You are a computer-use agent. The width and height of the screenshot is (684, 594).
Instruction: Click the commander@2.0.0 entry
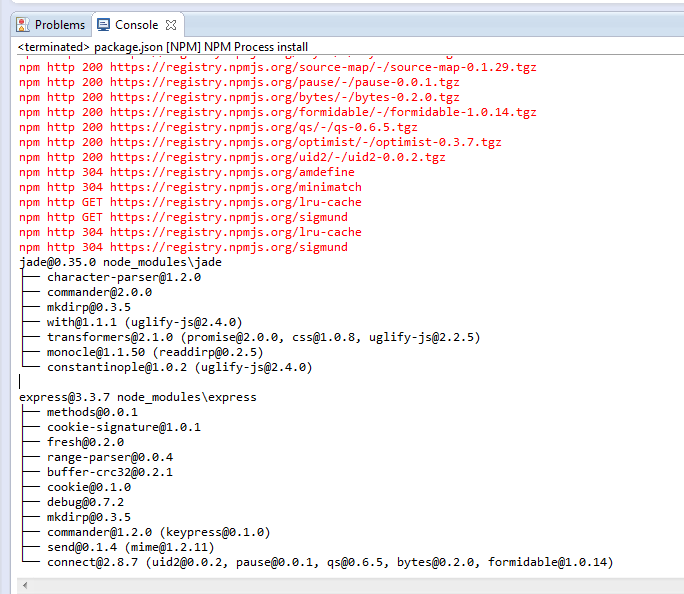point(99,292)
